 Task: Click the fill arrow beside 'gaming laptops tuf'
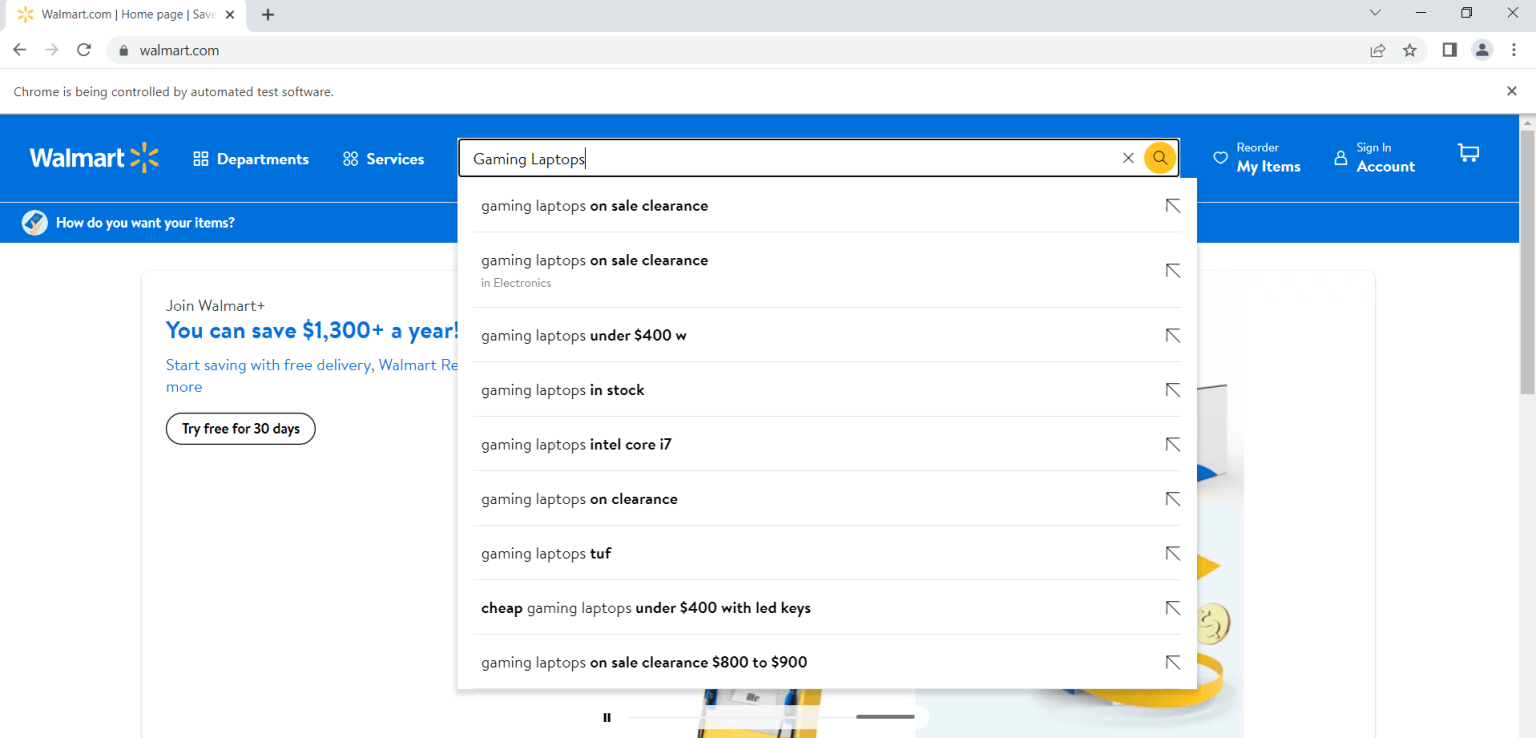(1172, 553)
